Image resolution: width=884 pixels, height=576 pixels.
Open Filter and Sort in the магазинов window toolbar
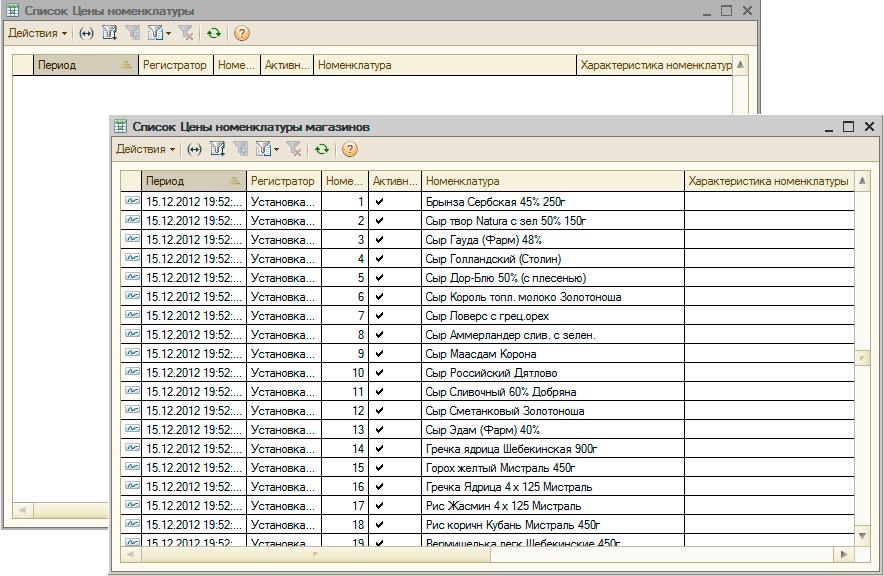[217, 149]
